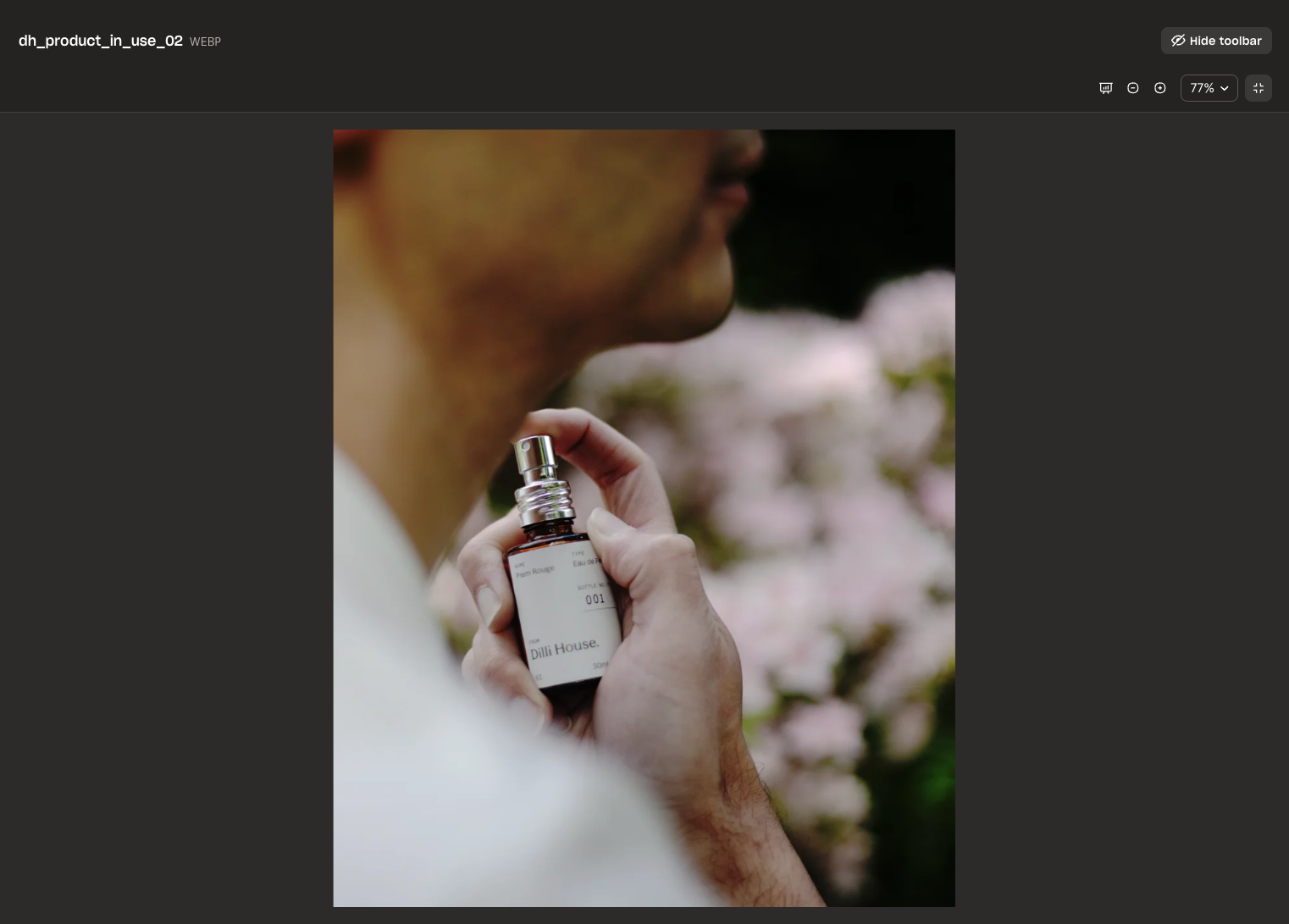
Task: Activate the crossed-eye icon on Hide toolbar
Action: [1176, 41]
